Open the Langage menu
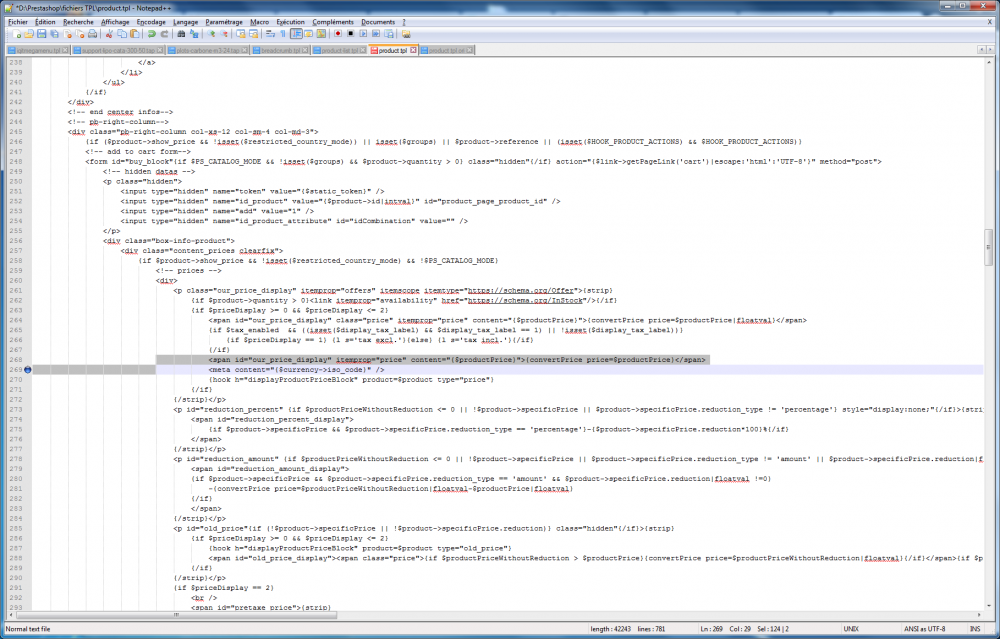Image resolution: width=1000 pixels, height=639 pixels. (x=185, y=21)
